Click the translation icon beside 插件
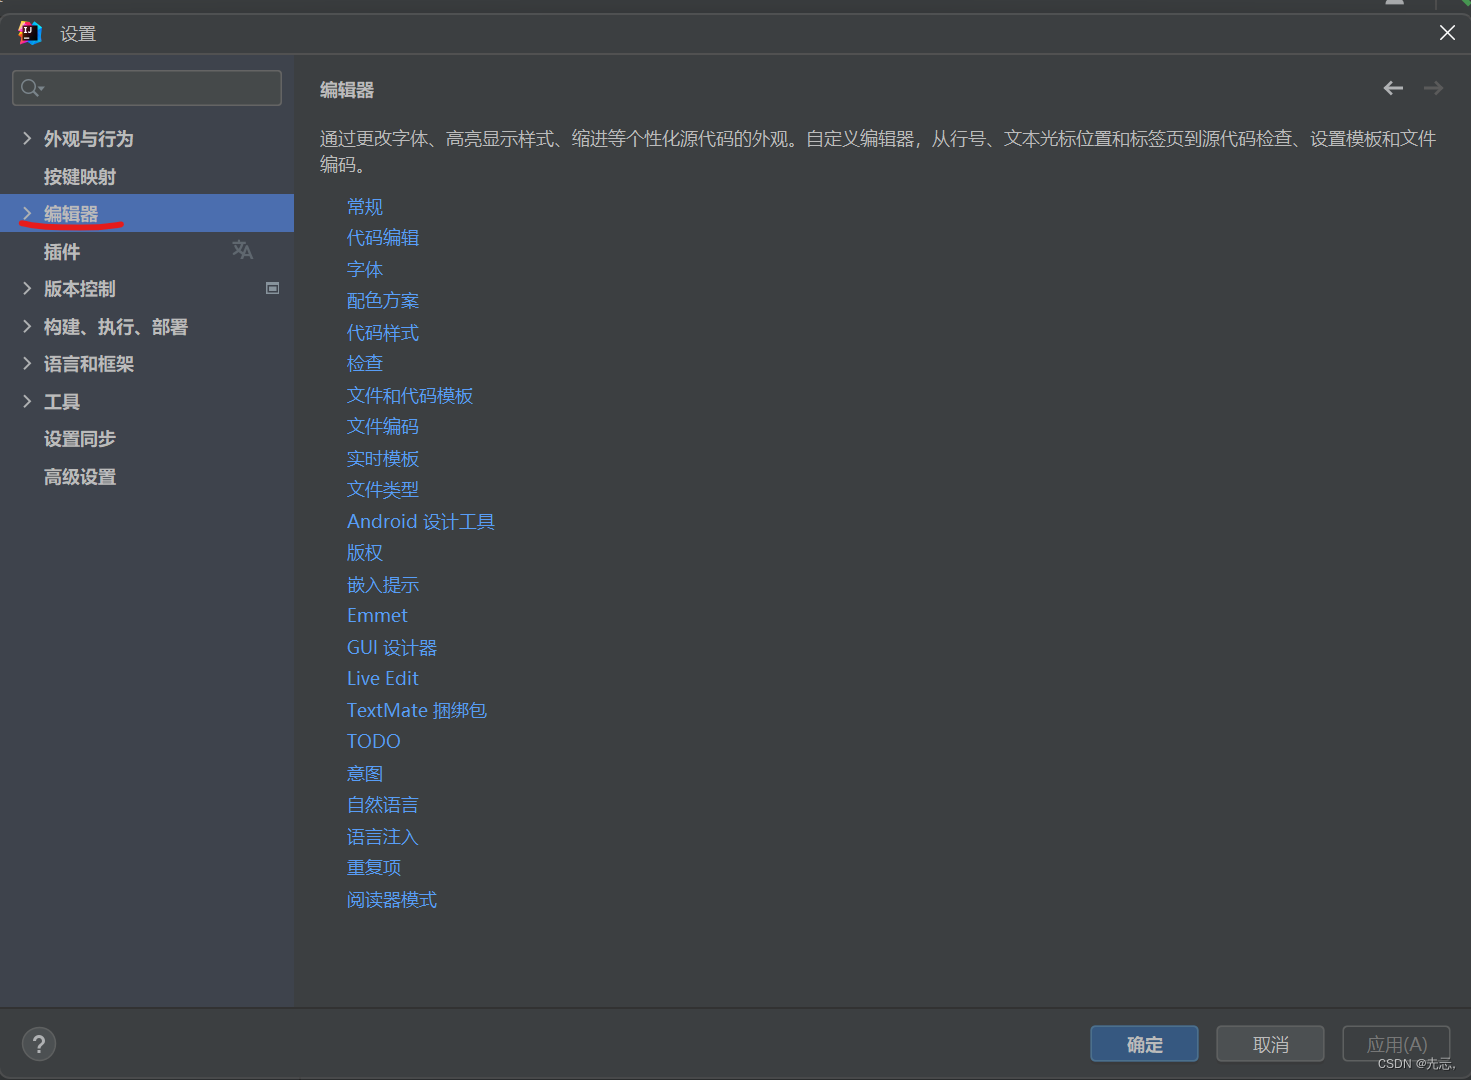Viewport: 1471px width, 1080px height. (242, 250)
